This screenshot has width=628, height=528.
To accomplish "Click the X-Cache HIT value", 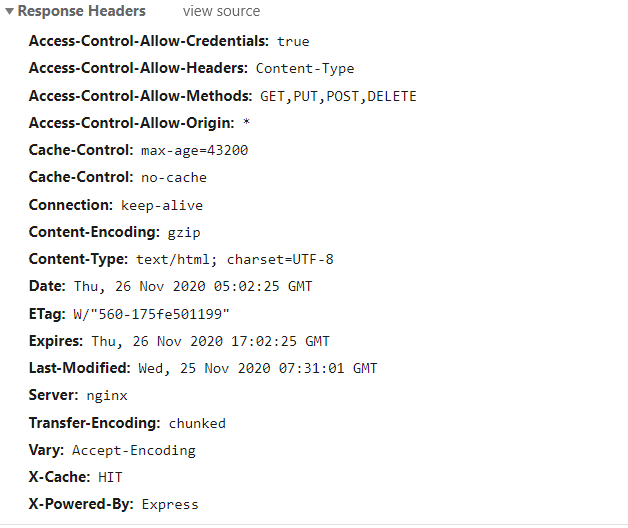I will (110, 477).
